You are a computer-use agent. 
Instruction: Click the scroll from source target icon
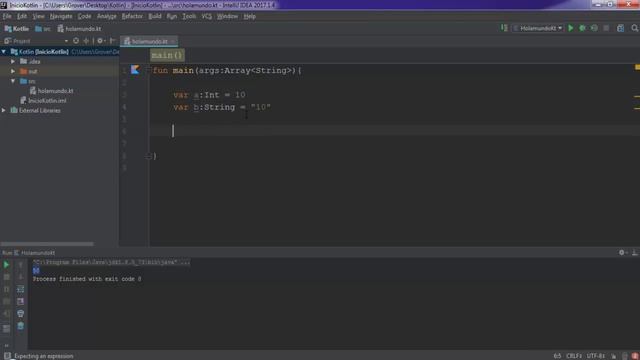pyautogui.click(x=76, y=41)
